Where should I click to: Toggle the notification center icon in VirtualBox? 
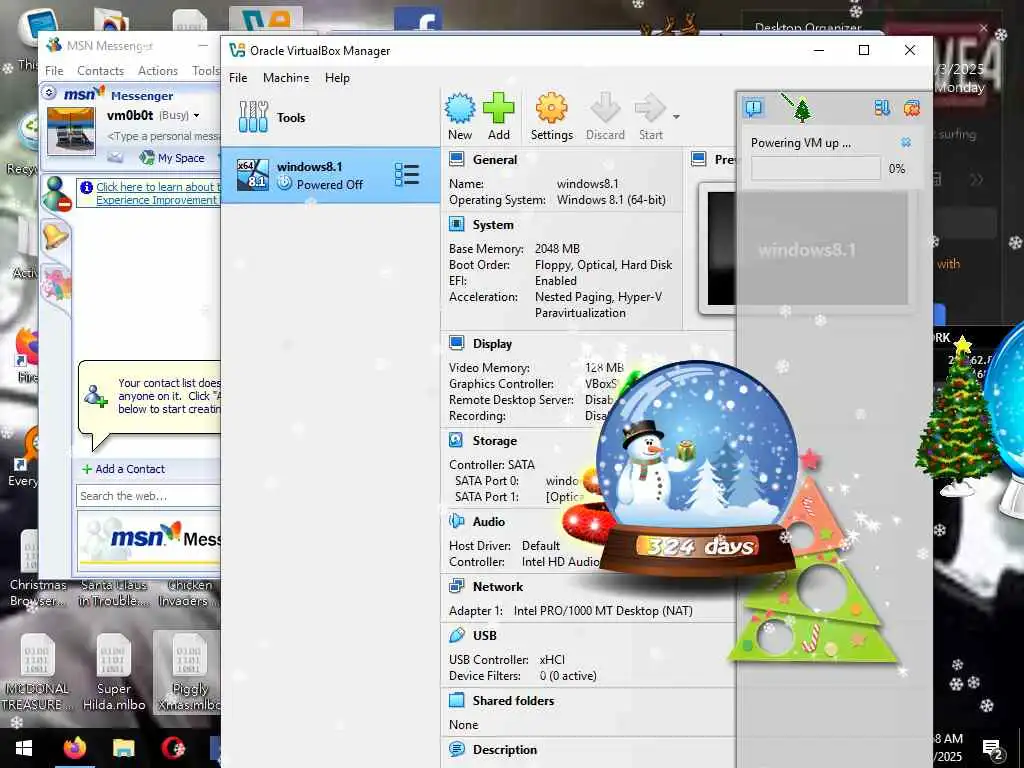[x=753, y=108]
